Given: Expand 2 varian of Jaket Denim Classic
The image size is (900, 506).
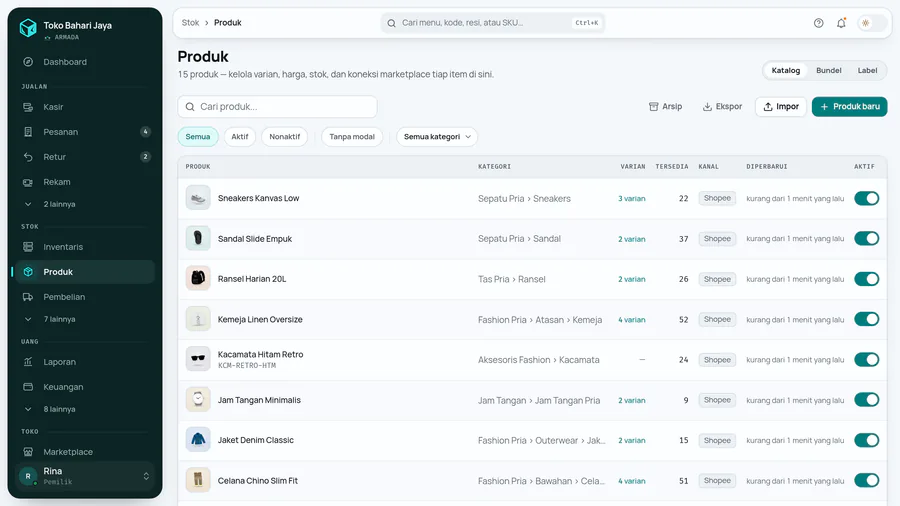Looking at the screenshot, I should (631, 441).
